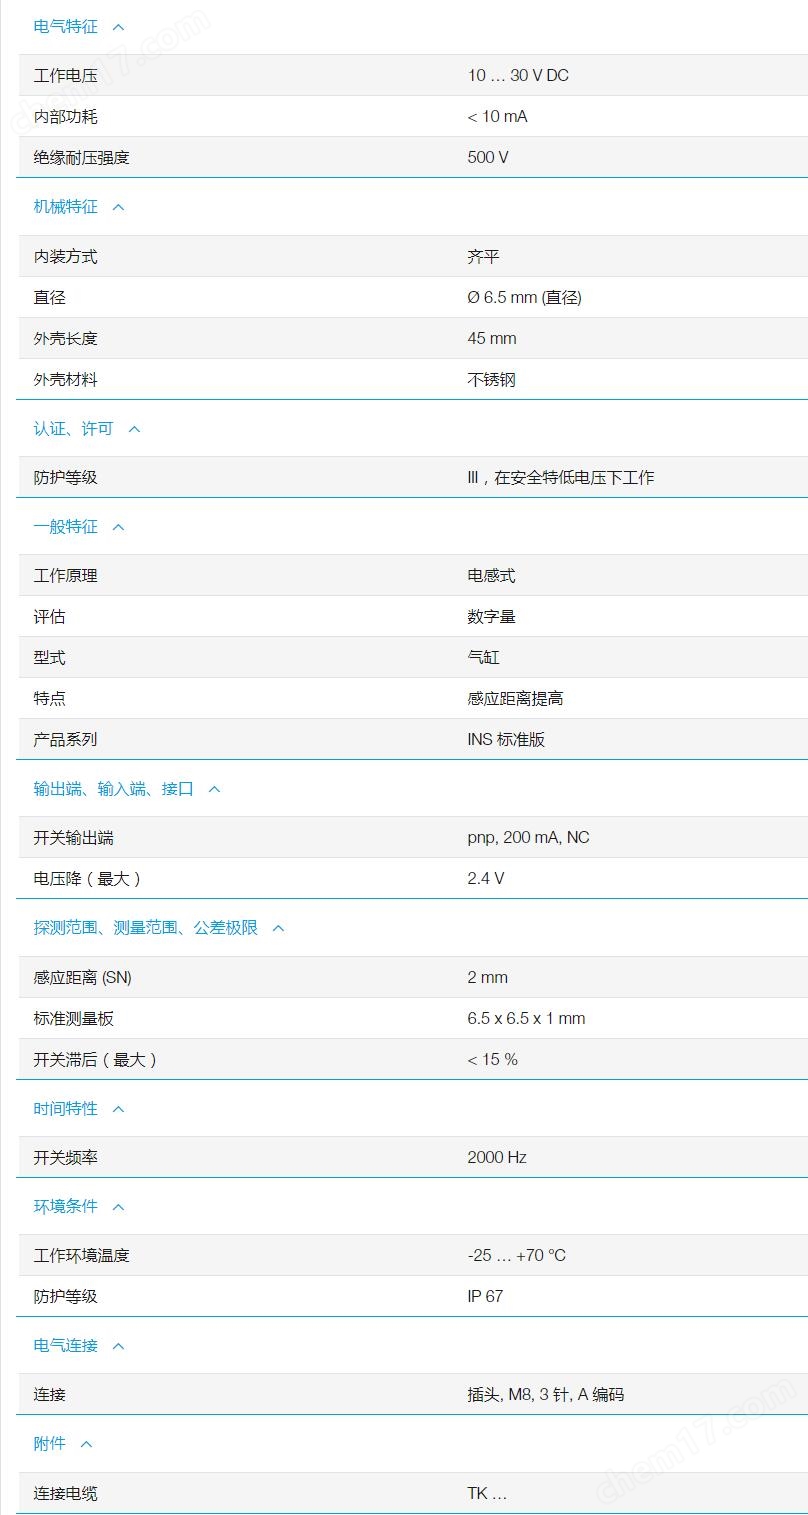The height and width of the screenshot is (1515, 808).
Task: Click the 环境条件 section heading
Action: coord(66,1207)
